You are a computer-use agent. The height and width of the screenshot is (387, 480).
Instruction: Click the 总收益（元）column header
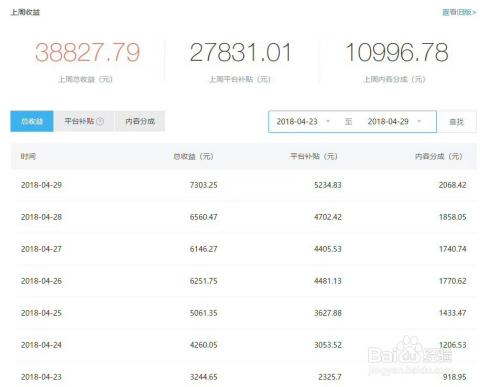(x=193, y=156)
